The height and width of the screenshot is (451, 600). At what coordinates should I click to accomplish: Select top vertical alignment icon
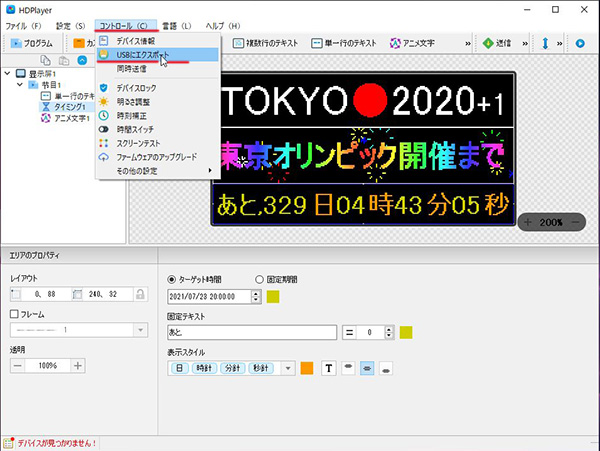pyautogui.click(x=348, y=368)
